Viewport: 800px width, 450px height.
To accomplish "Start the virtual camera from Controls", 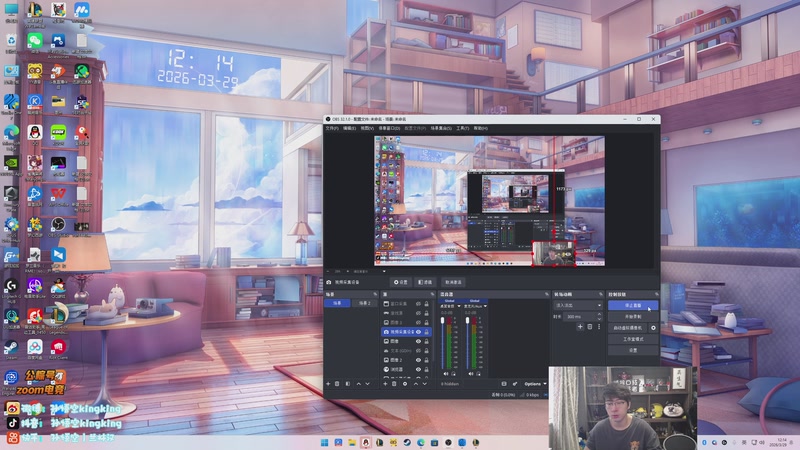I will point(628,328).
